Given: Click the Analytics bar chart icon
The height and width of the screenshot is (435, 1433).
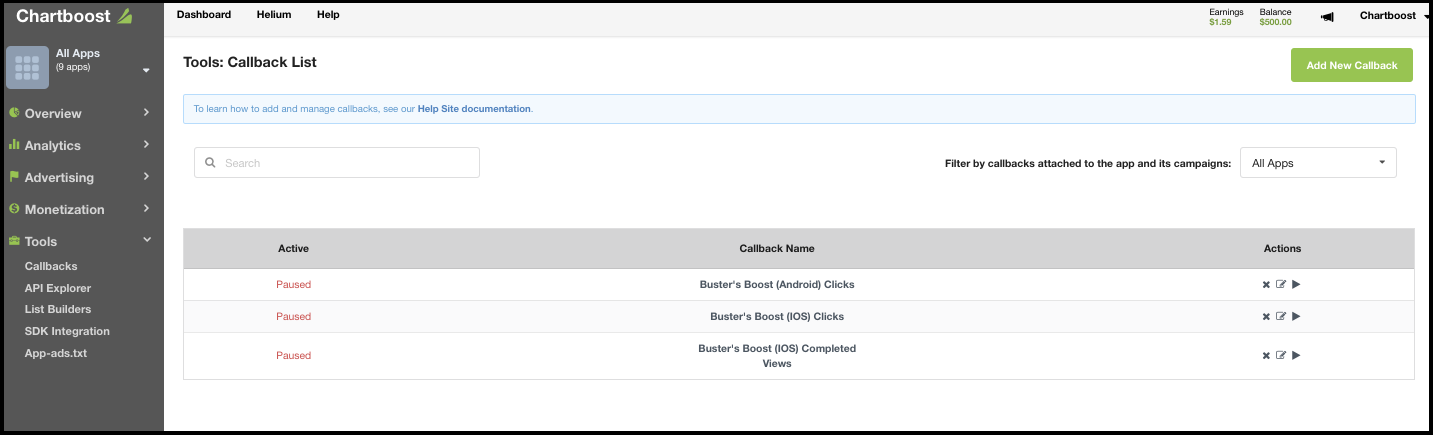Looking at the screenshot, I should (14, 145).
